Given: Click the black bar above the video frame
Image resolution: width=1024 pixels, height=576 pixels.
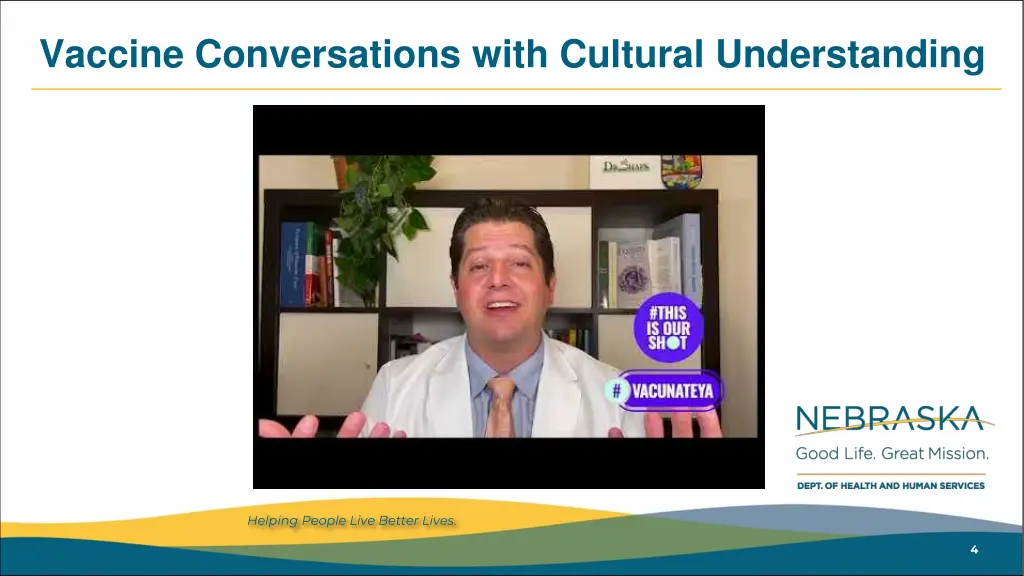Looking at the screenshot, I should coord(509,130).
